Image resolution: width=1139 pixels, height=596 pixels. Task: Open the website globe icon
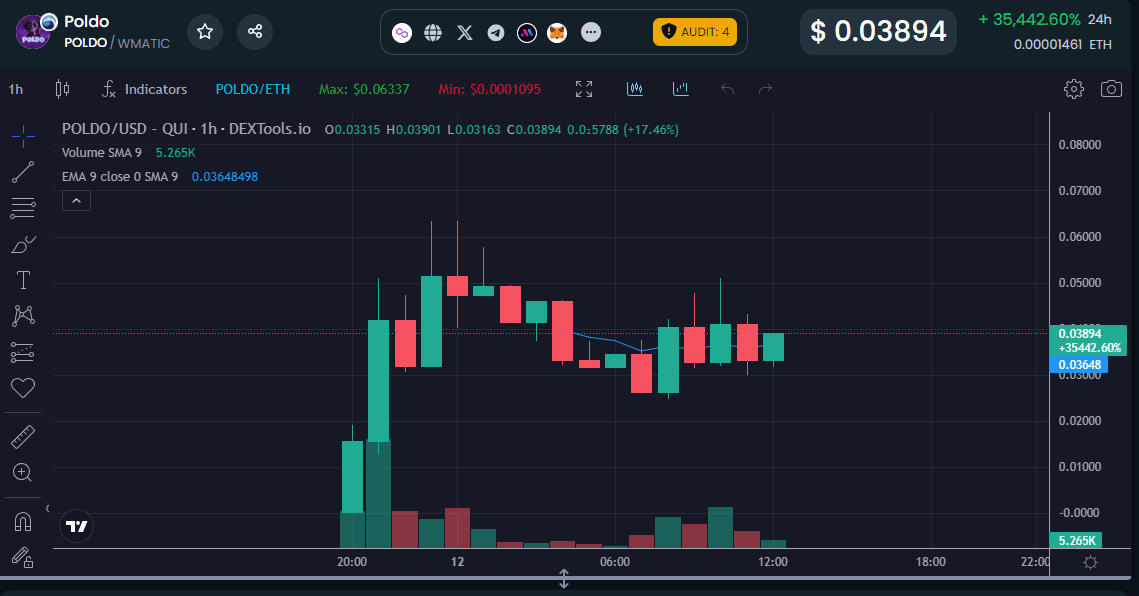[433, 33]
